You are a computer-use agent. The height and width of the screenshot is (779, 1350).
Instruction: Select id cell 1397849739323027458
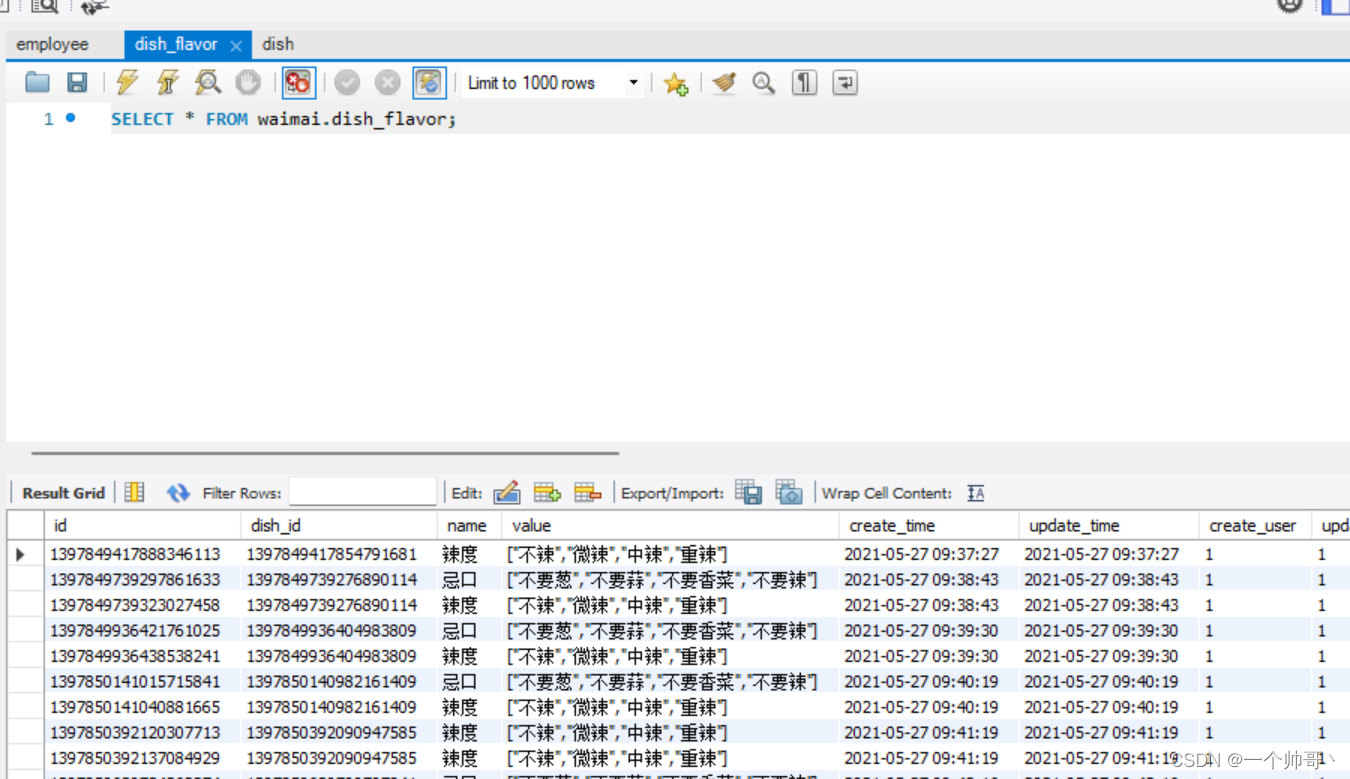[144, 605]
